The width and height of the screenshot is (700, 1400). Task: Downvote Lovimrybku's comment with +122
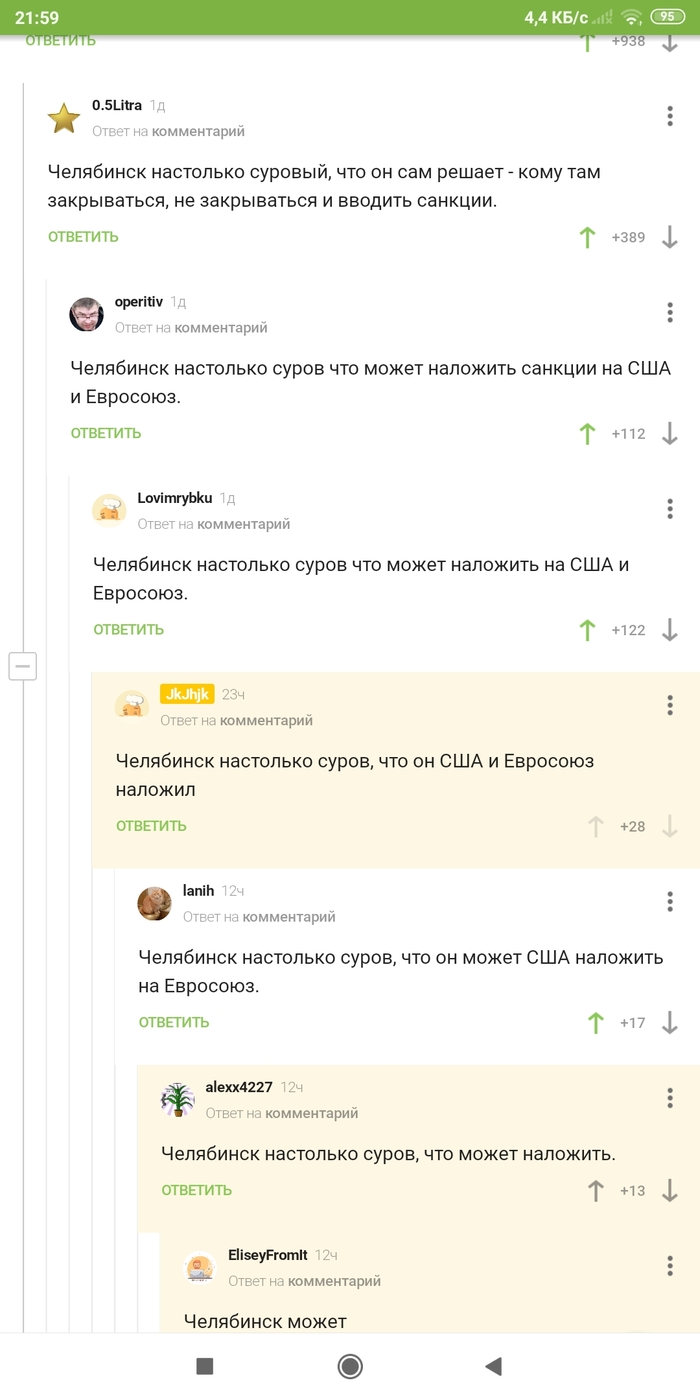pyautogui.click(x=670, y=630)
